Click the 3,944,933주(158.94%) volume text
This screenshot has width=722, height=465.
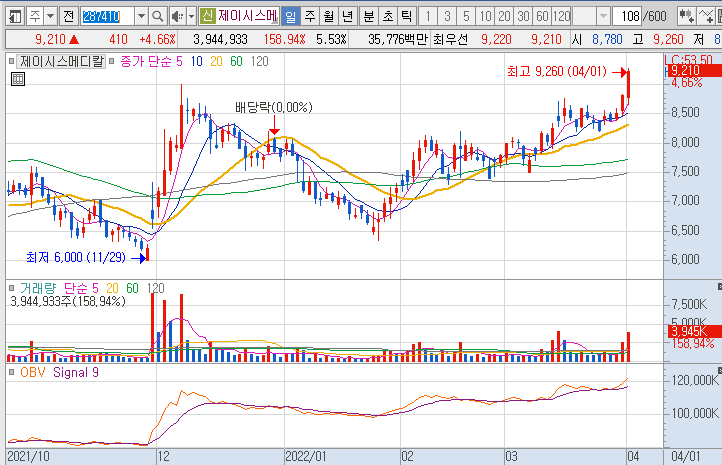[x=68, y=302]
